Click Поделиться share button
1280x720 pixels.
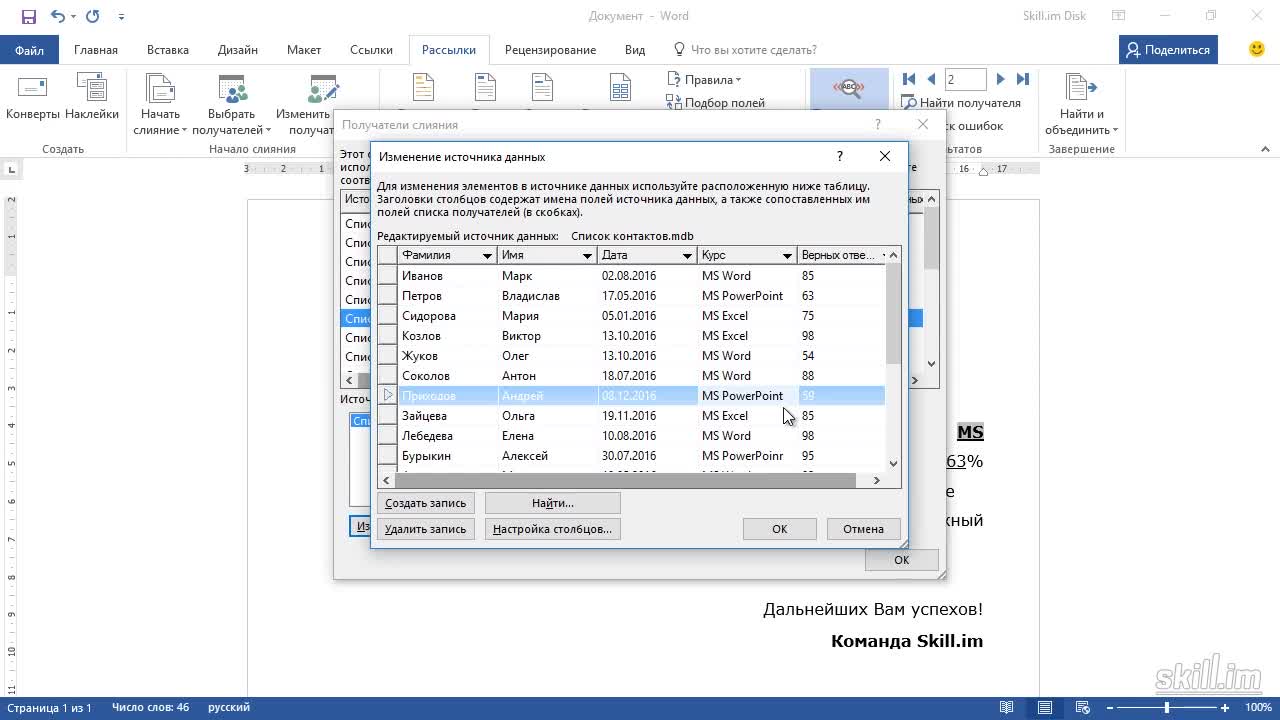click(1168, 49)
